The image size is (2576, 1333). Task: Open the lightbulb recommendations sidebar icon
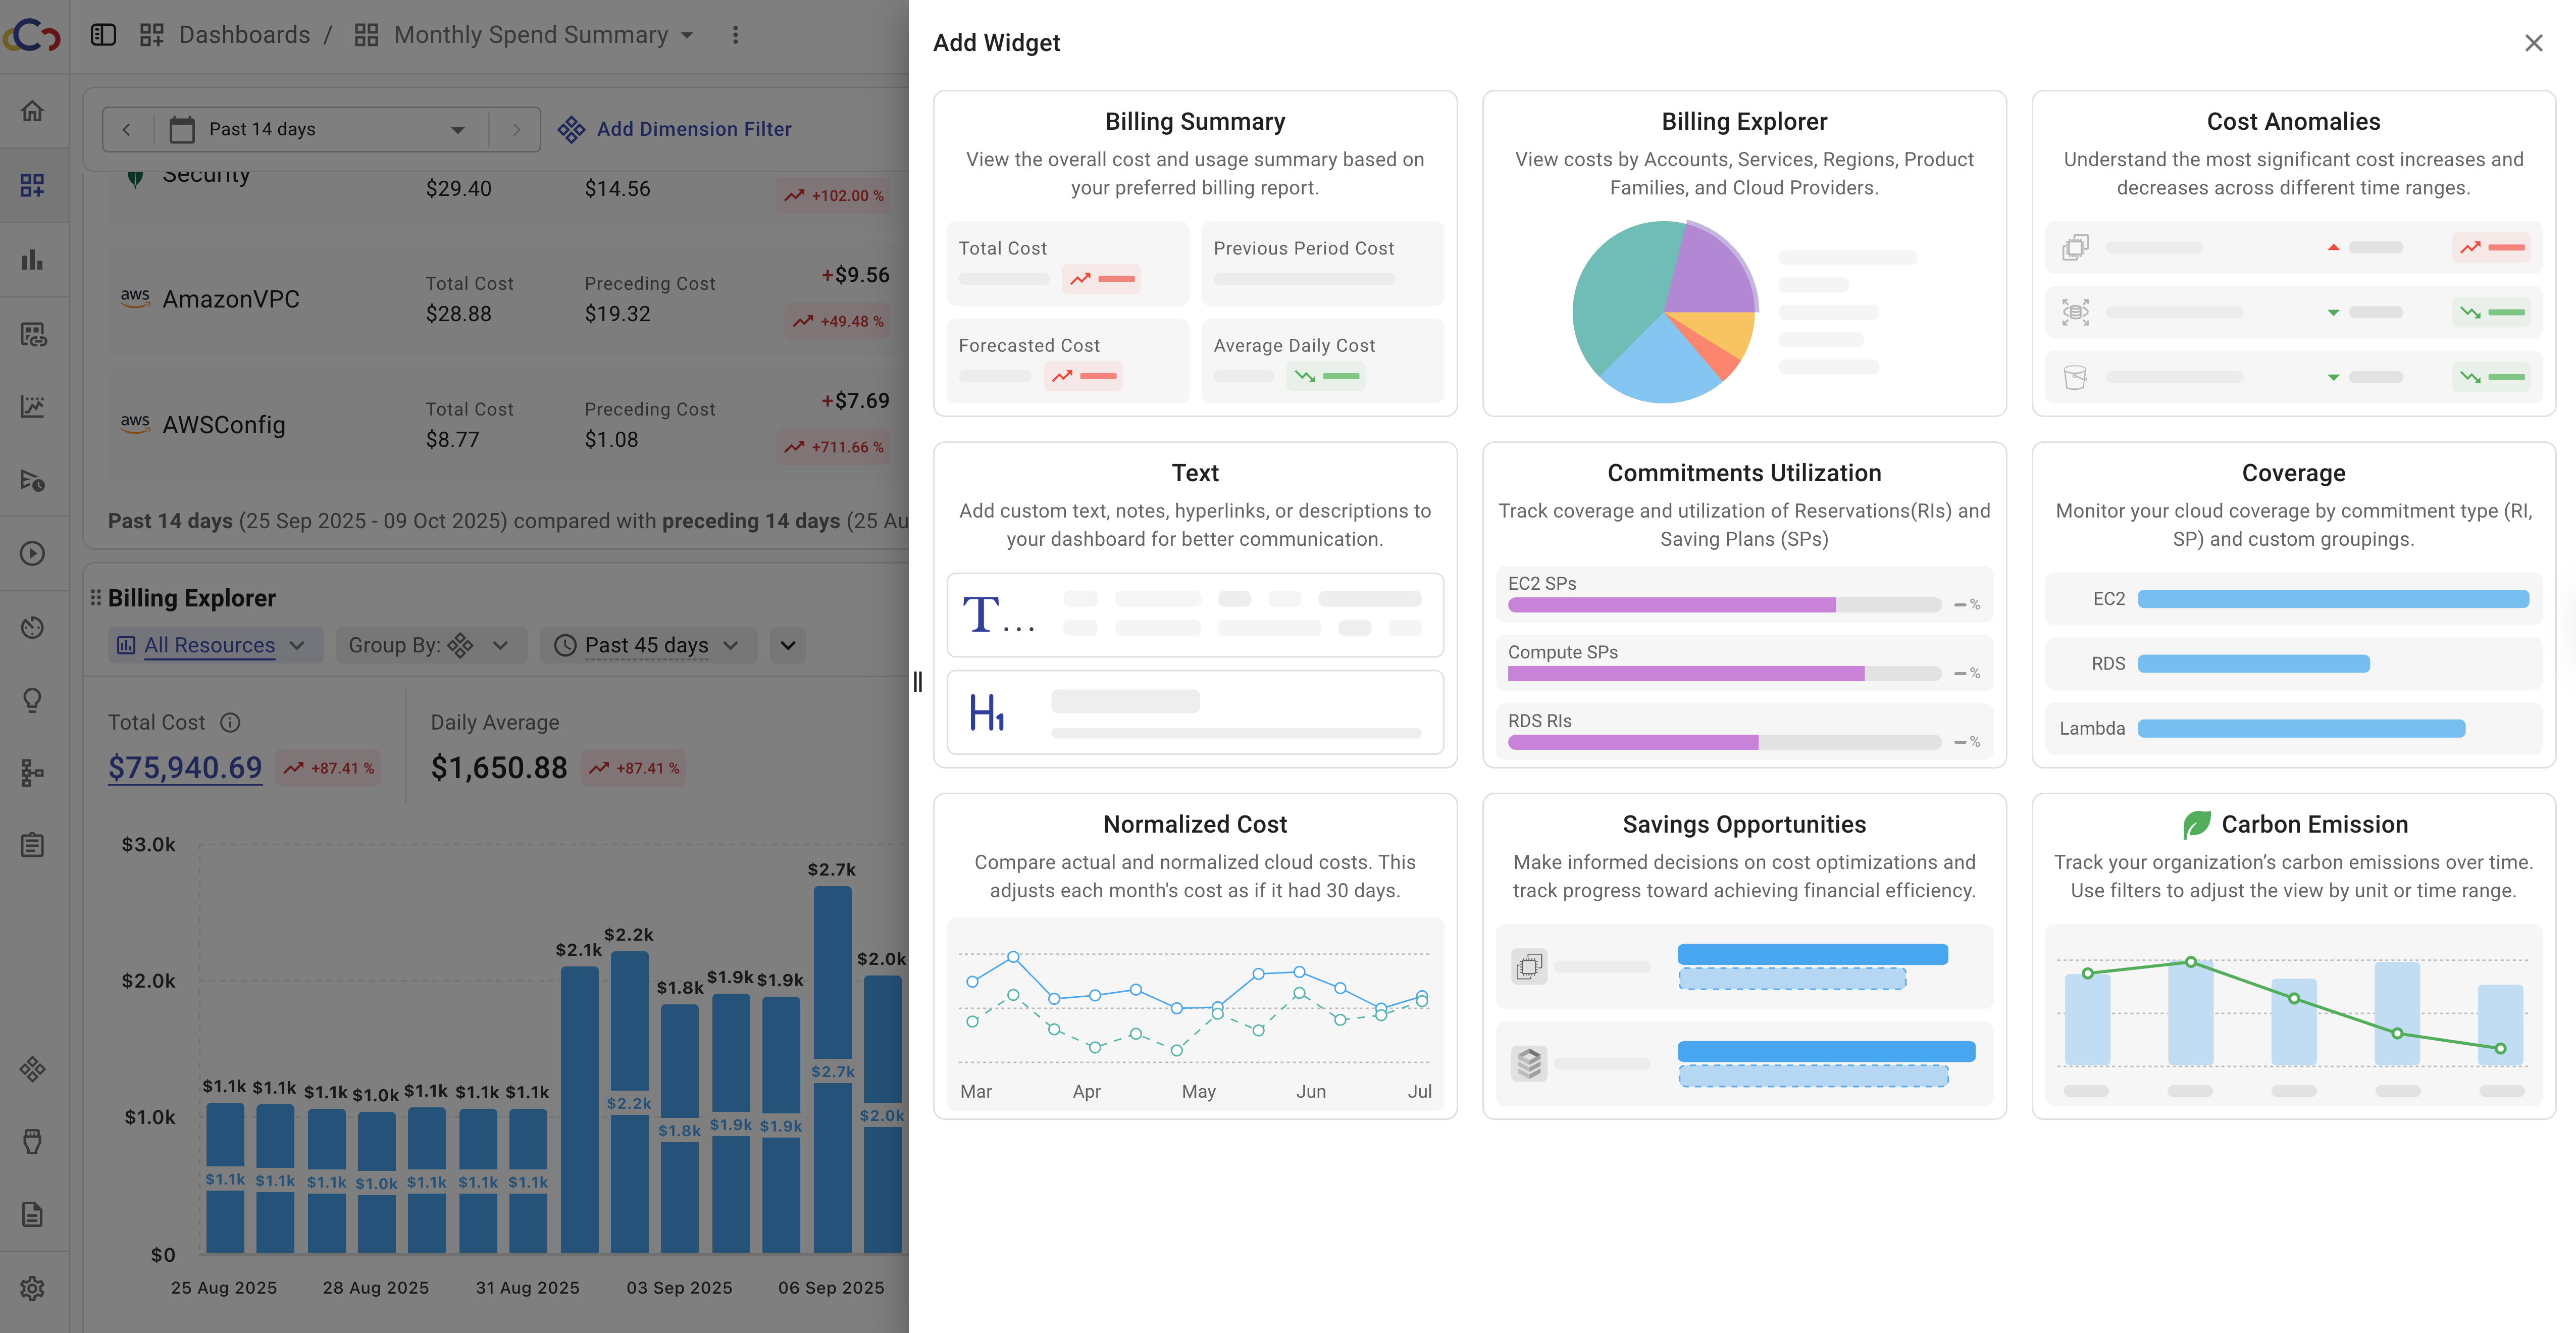point(33,700)
